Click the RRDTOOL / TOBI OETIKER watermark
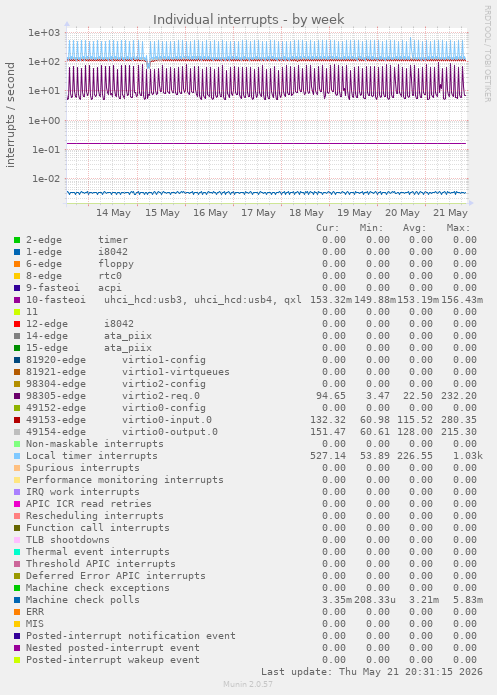Image resolution: width=497 pixels, height=695 pixels. click(487, 54)
